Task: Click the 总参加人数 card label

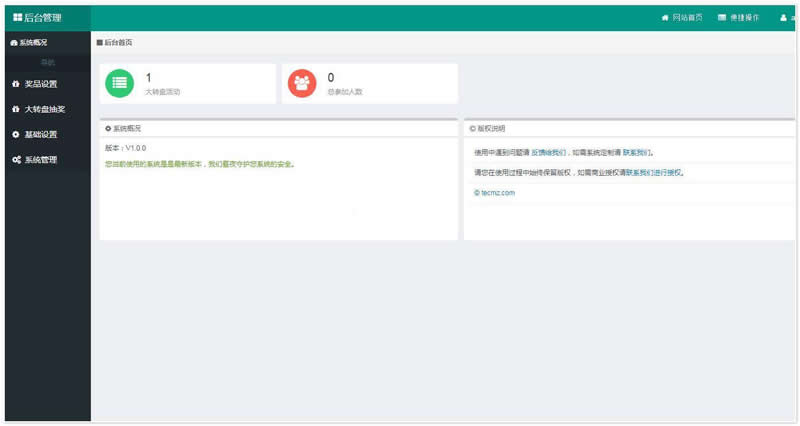Action: coord(345,92)
